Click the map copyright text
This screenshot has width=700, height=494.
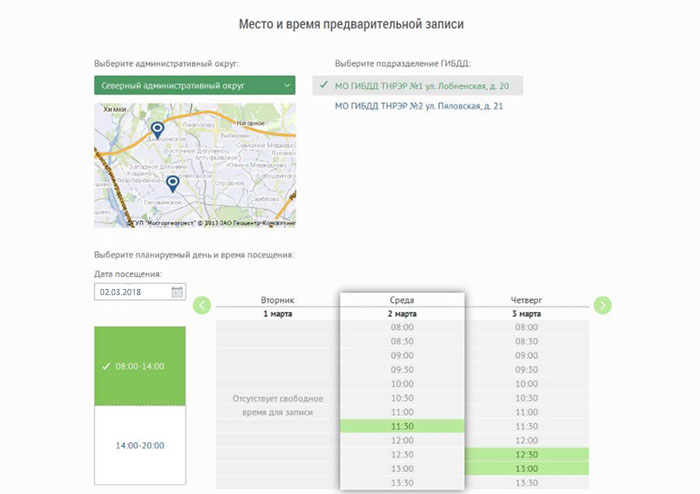212,223
